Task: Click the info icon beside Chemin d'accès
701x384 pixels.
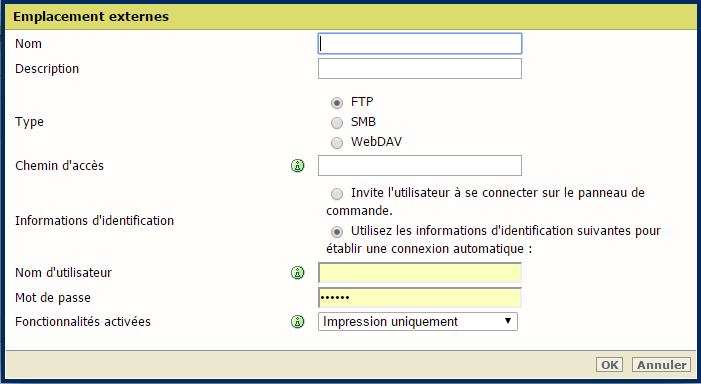Action: pyautogui.click(x=297, y=166)
